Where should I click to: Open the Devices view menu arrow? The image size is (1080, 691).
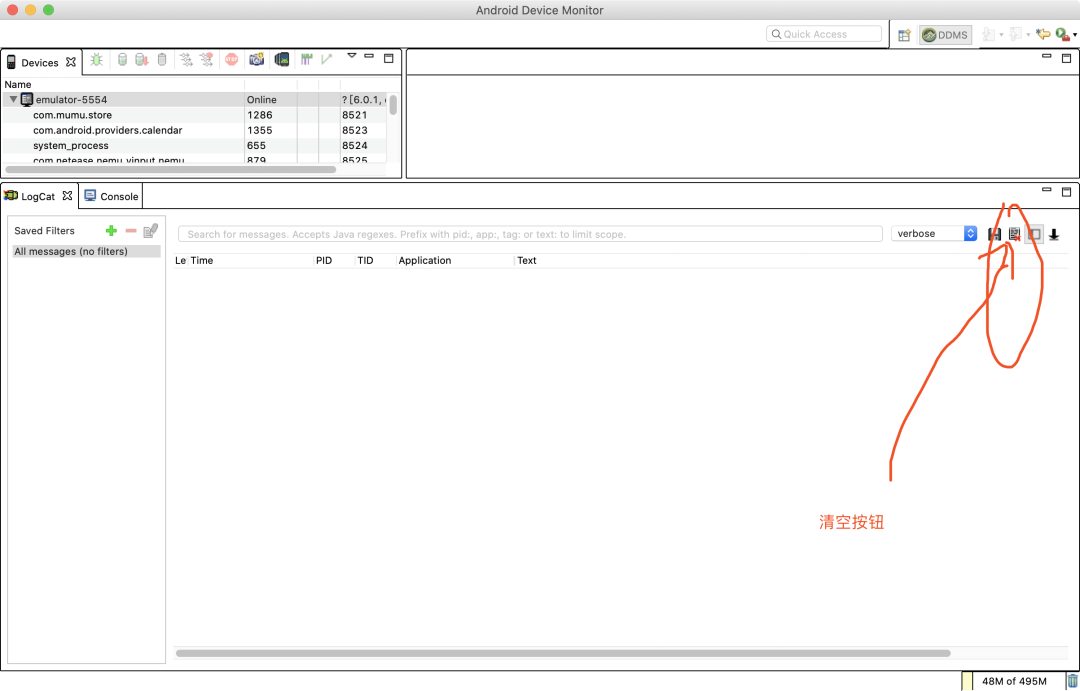pos(352,57)
